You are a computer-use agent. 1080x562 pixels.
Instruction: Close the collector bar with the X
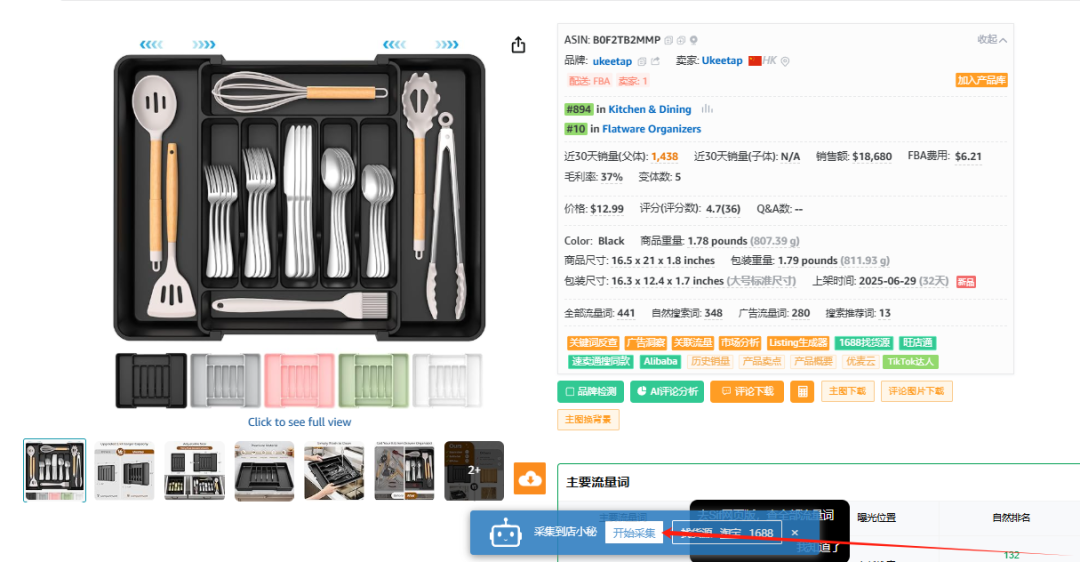coord(794,532)
